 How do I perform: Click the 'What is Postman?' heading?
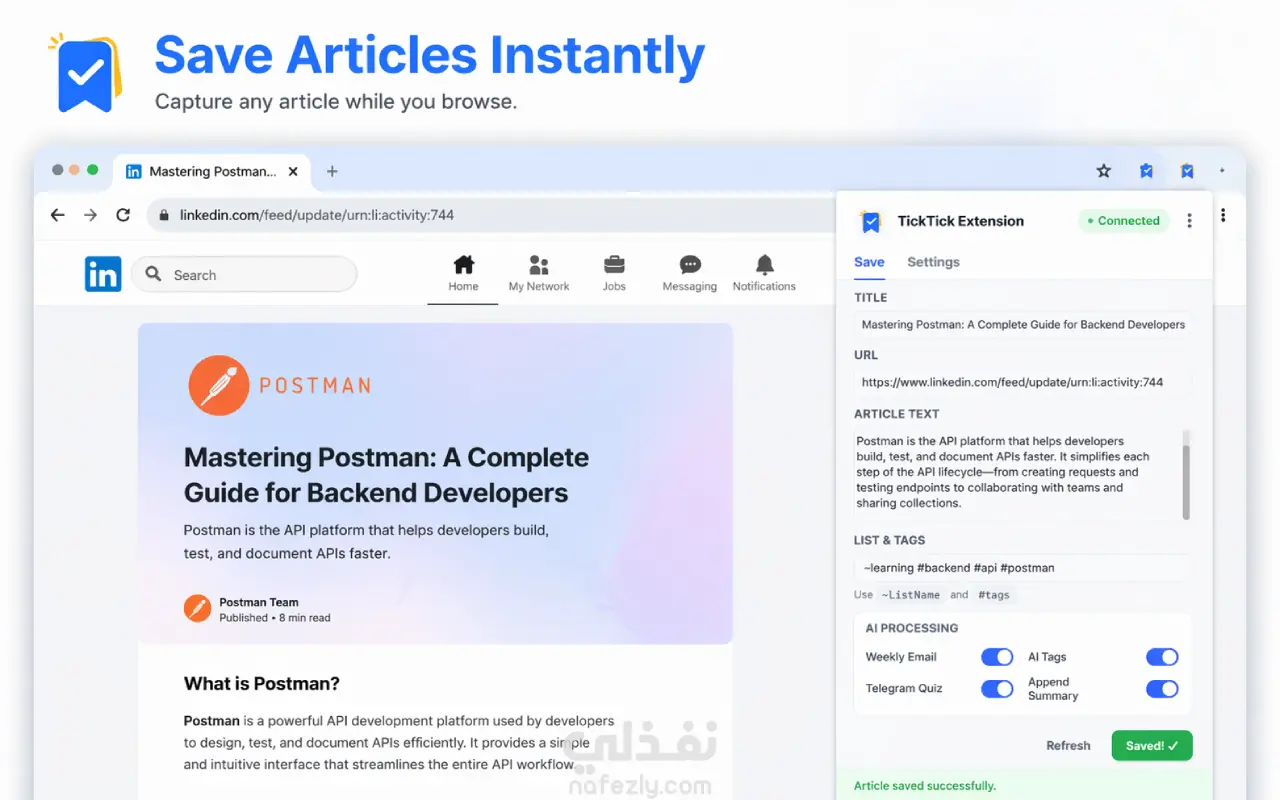tap(262, 684)
